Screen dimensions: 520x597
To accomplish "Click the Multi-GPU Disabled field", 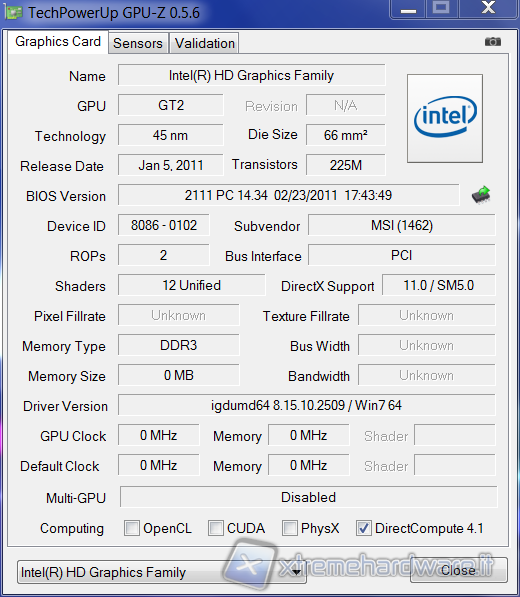I will click(308, 497).
